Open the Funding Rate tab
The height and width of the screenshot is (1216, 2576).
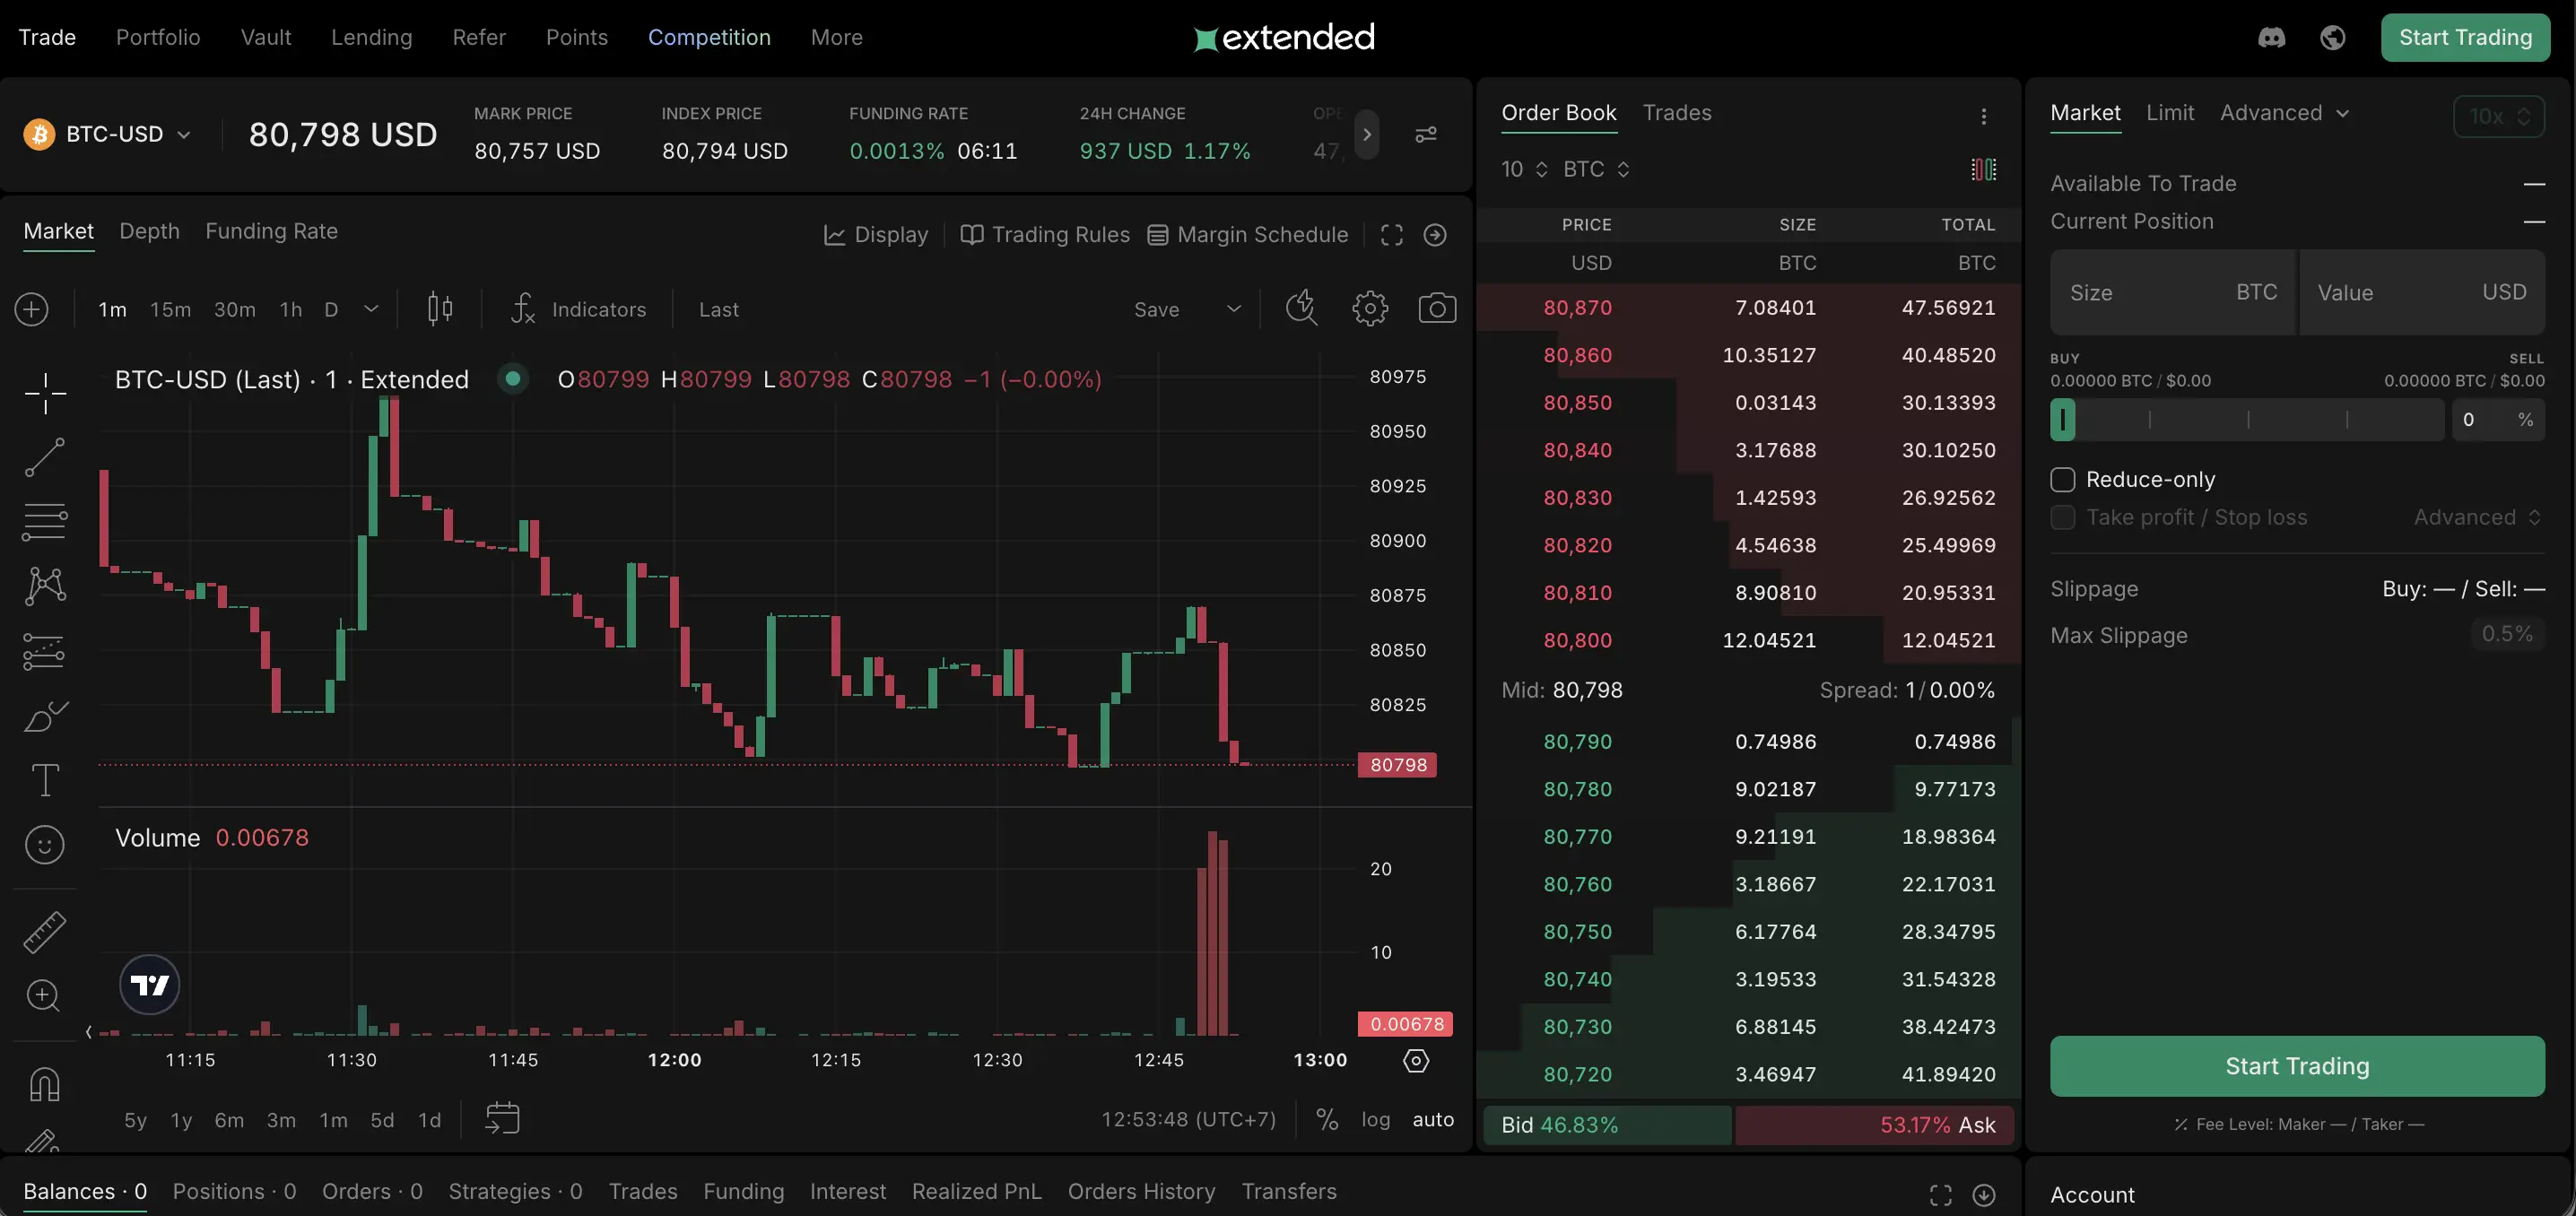coord(271,231)
